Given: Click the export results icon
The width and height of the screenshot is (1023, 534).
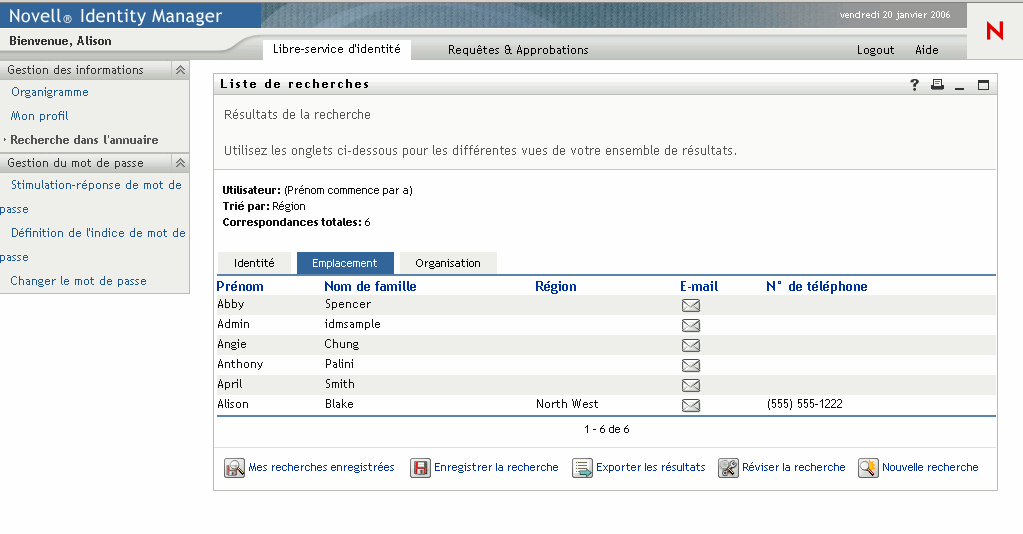Looking at the screenshot, I should pos(582,468).
